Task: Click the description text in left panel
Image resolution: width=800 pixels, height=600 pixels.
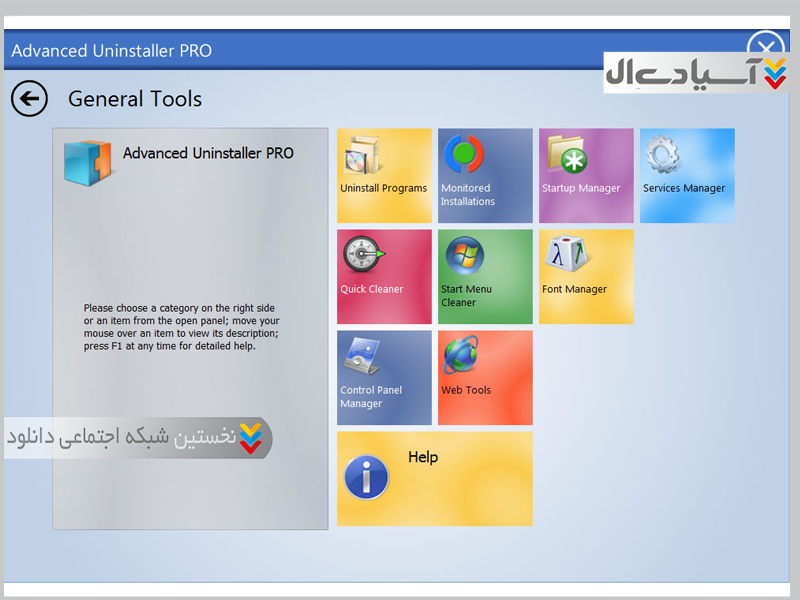Action: (x=180, y=327)
